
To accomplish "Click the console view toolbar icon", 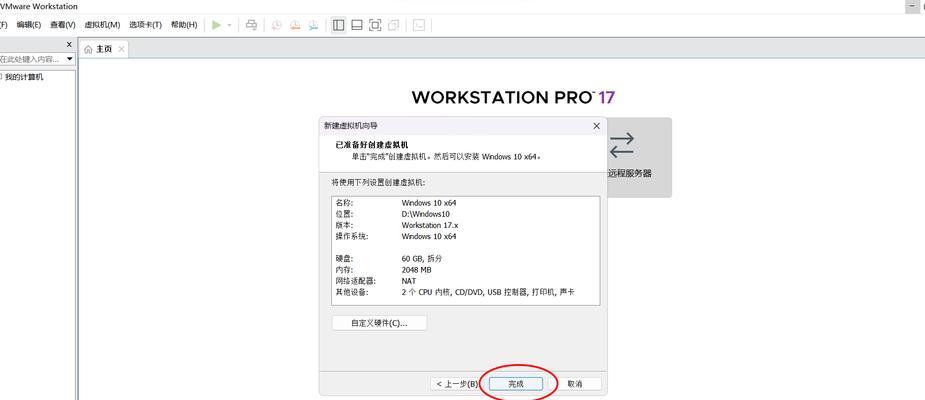I will pyautogui.click(x=418, y=25).
